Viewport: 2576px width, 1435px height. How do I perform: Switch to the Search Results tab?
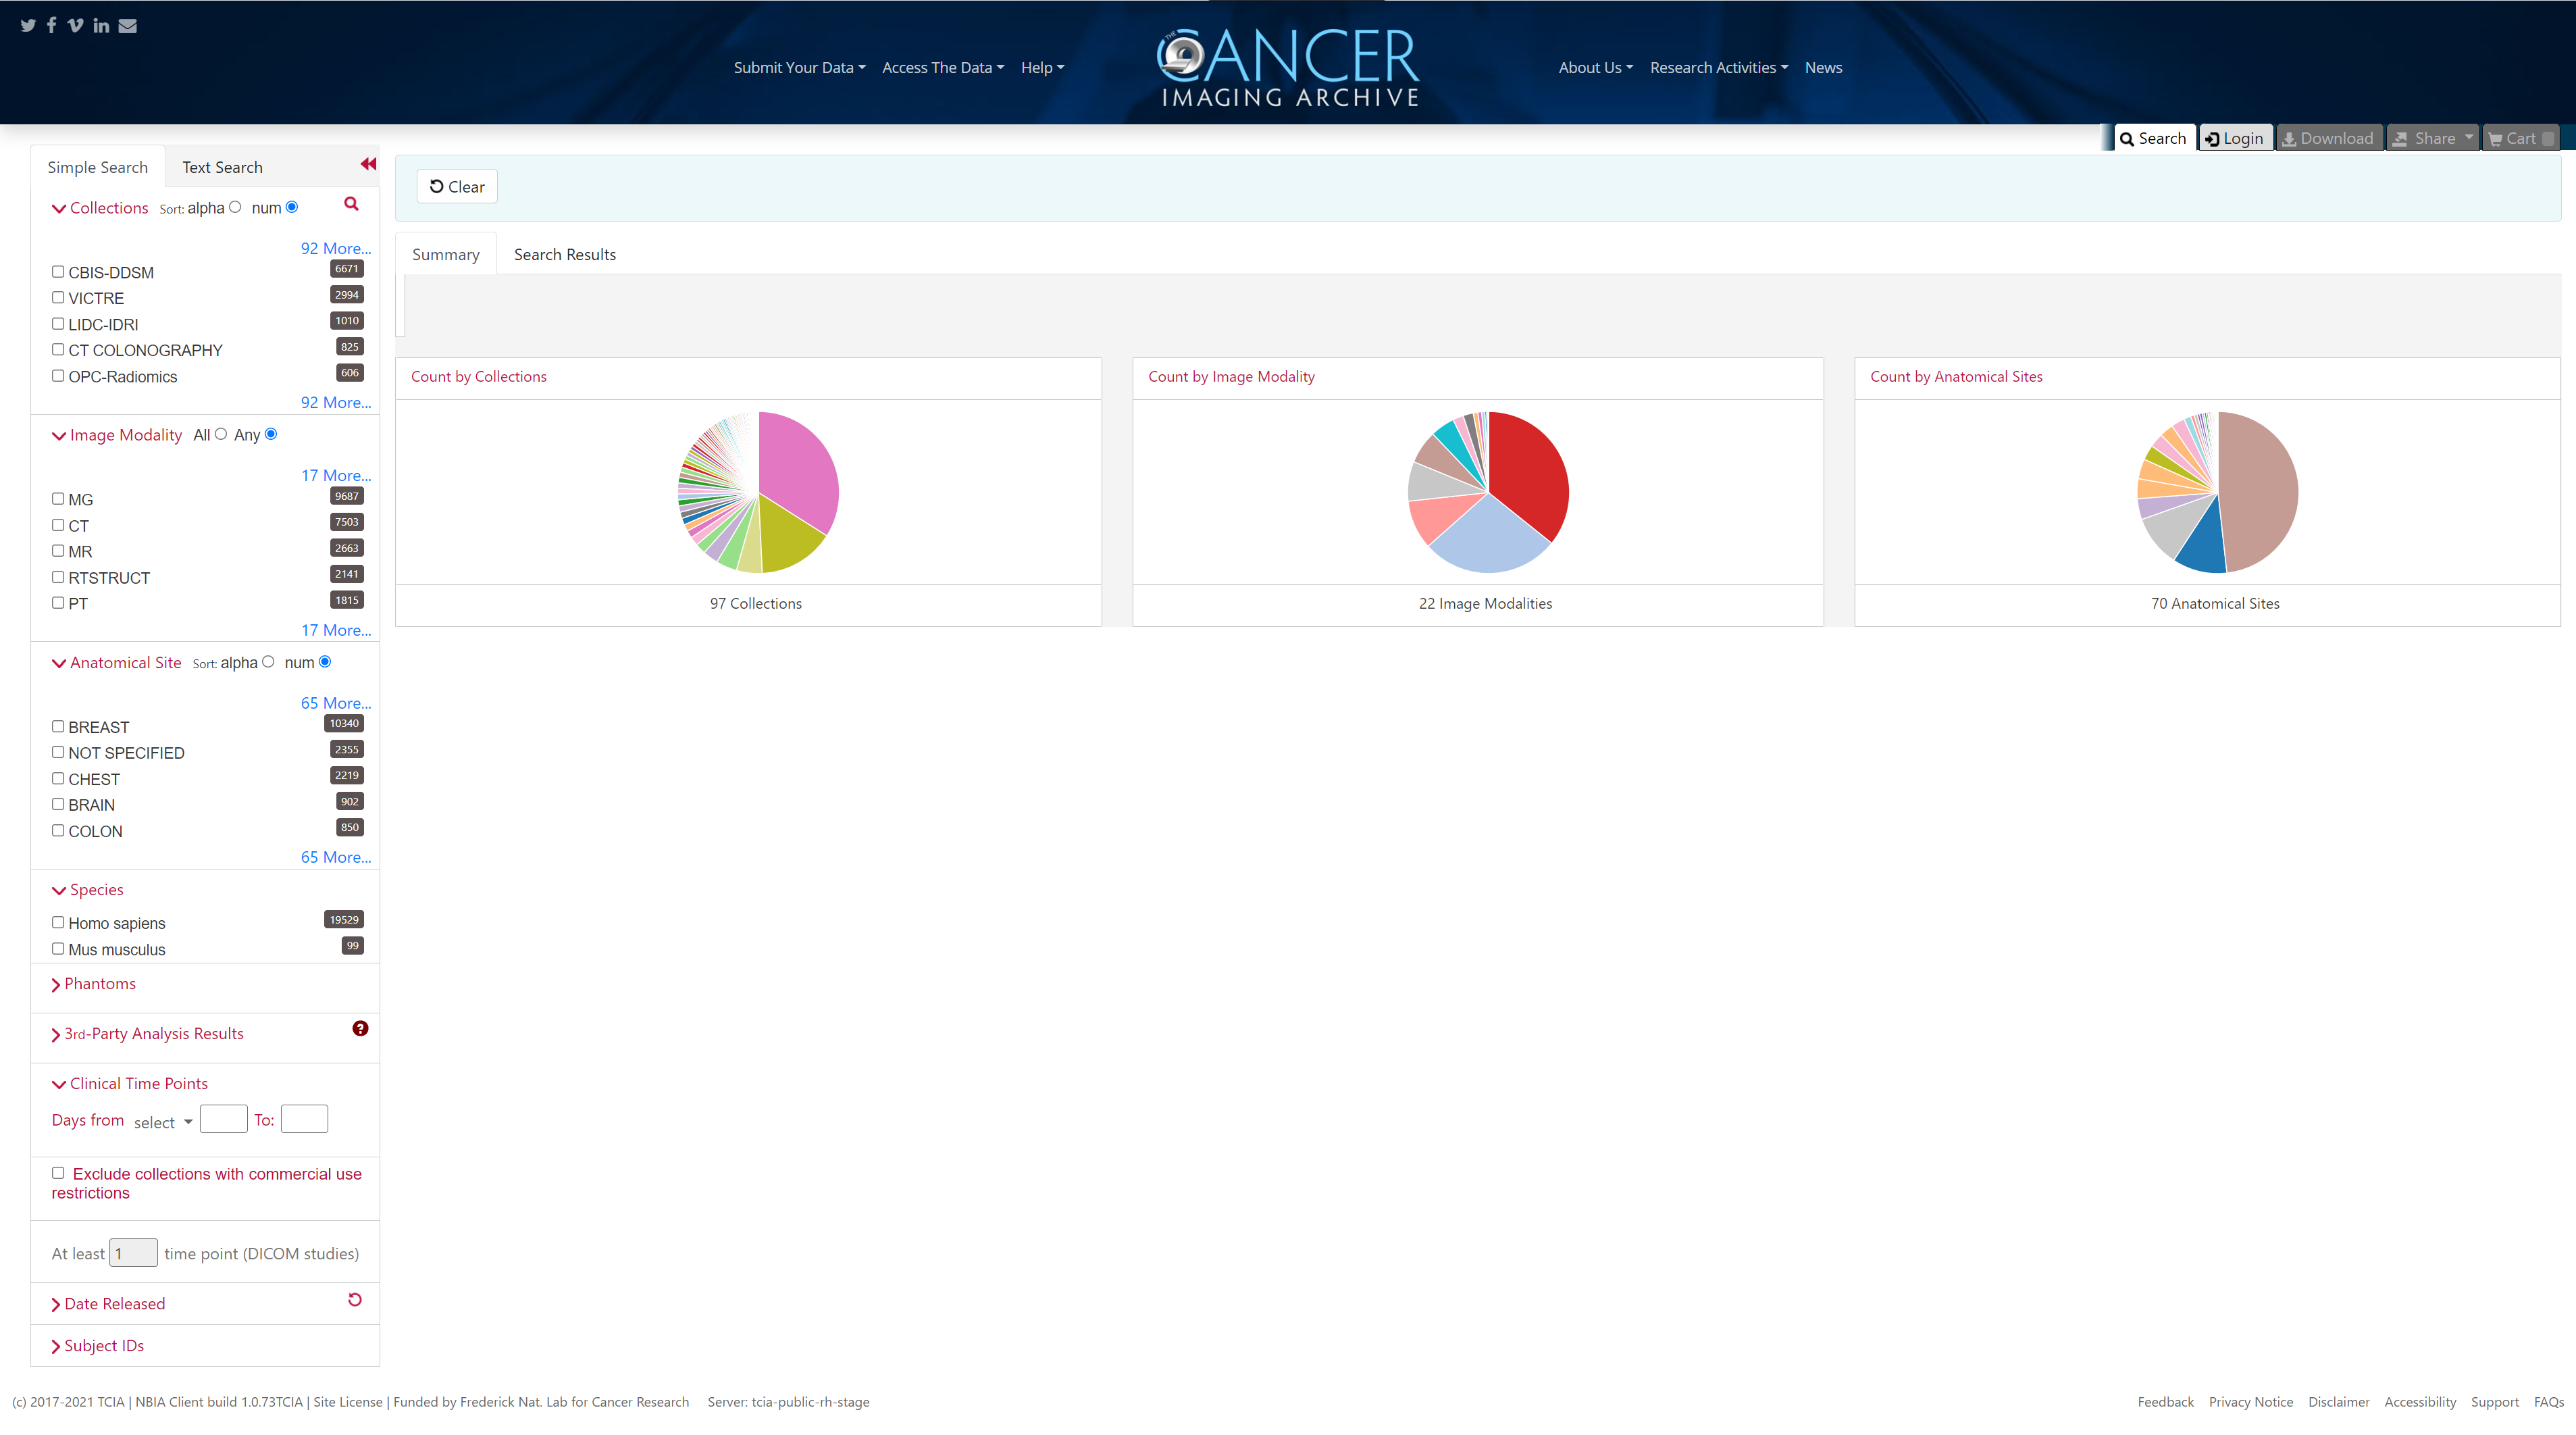point(565,254)
